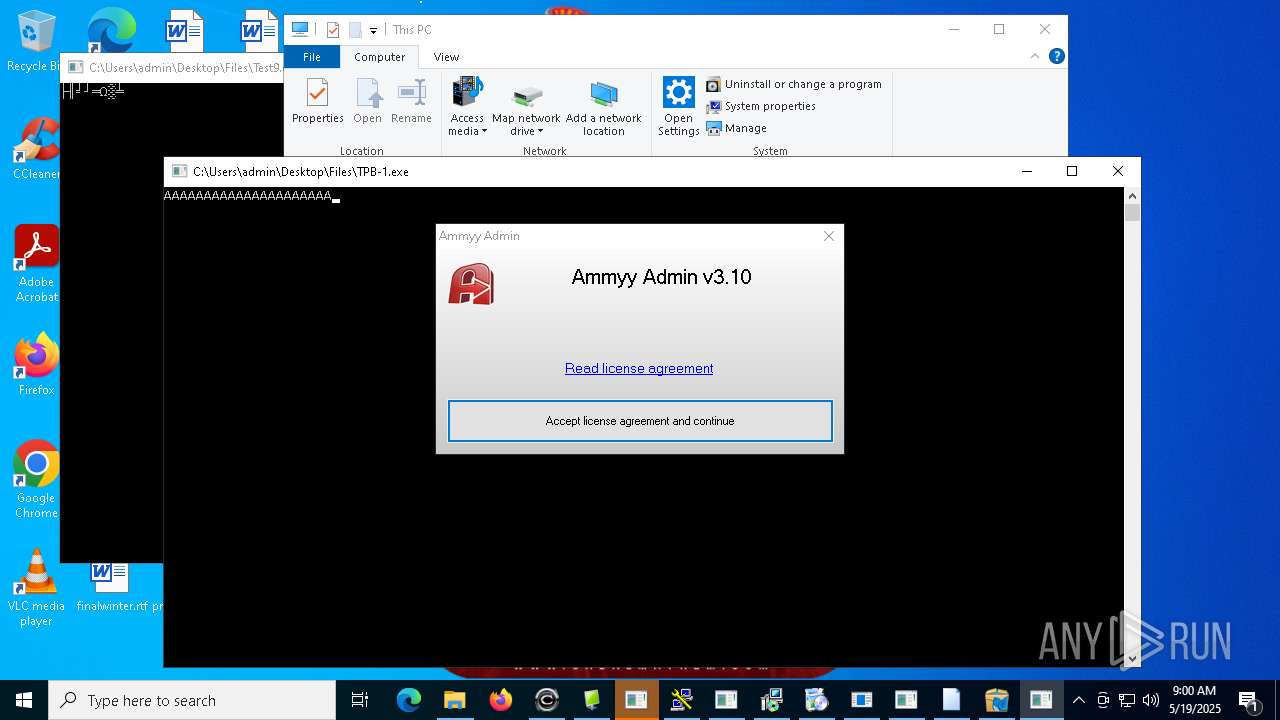Open Task View on the taskbar
This screenshot has width=1280, height=720.
tap(360, 700)
